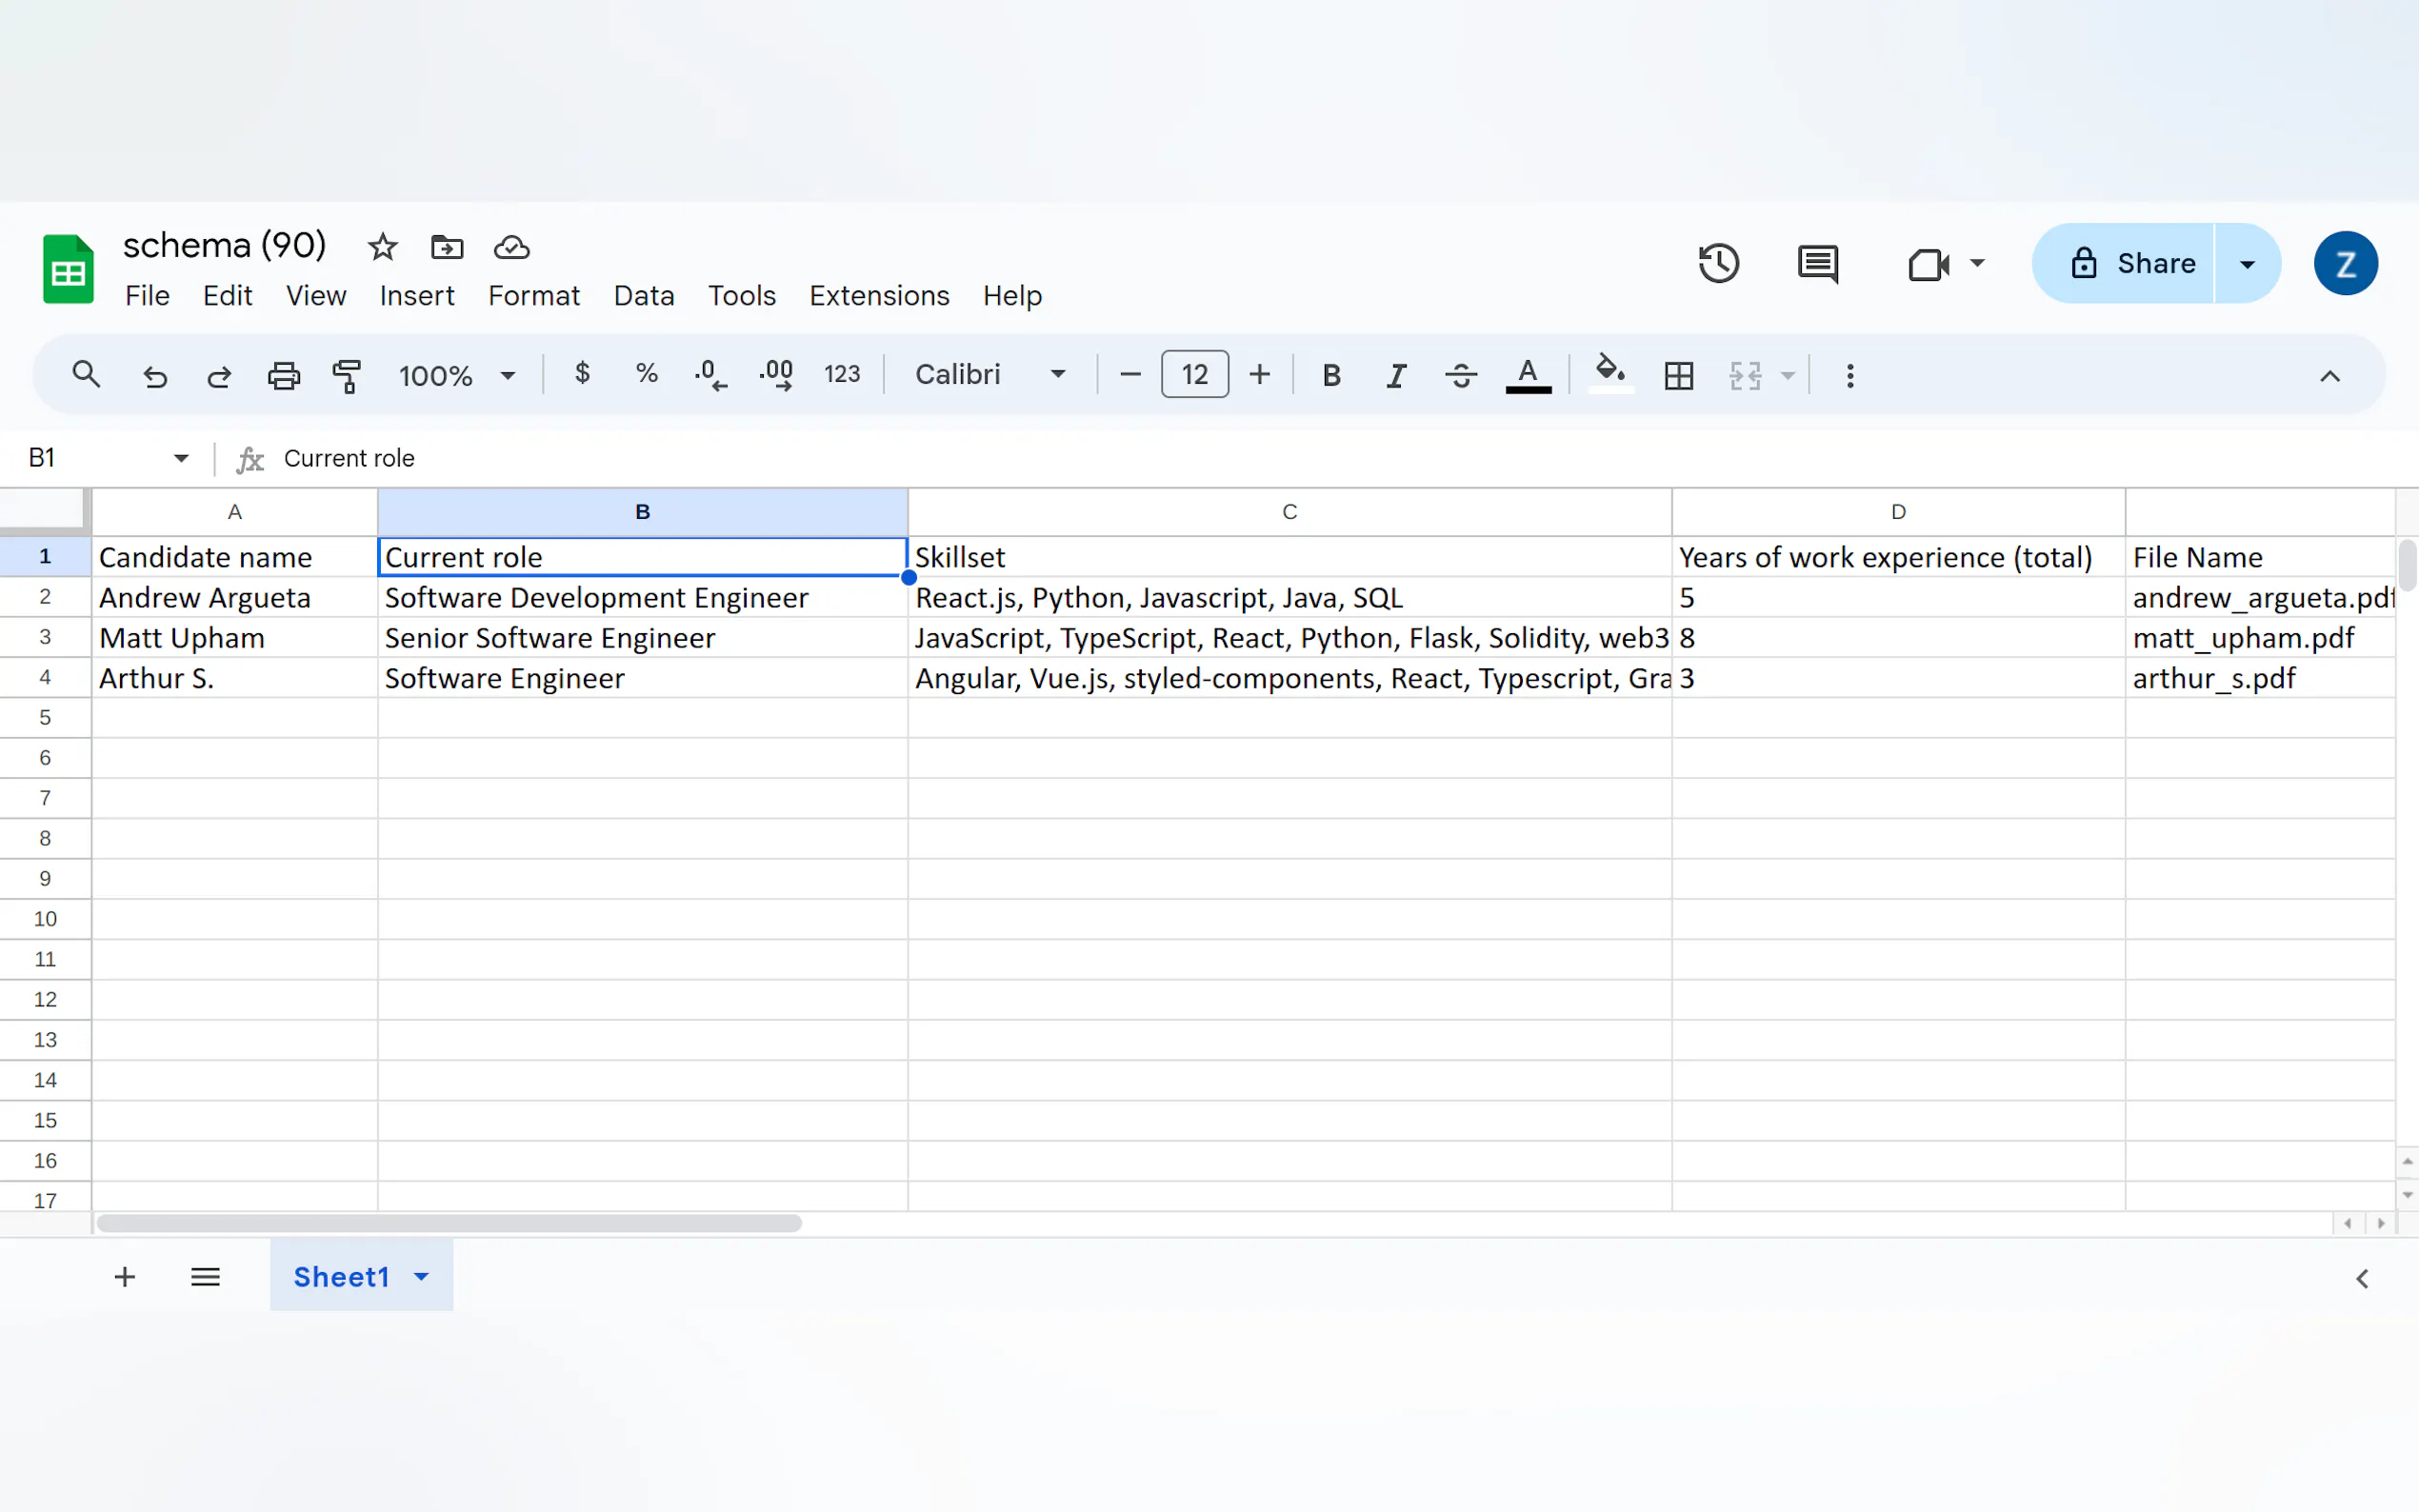Open the Extensions menu
2419x1512 pixels.
tap(878, 296)
